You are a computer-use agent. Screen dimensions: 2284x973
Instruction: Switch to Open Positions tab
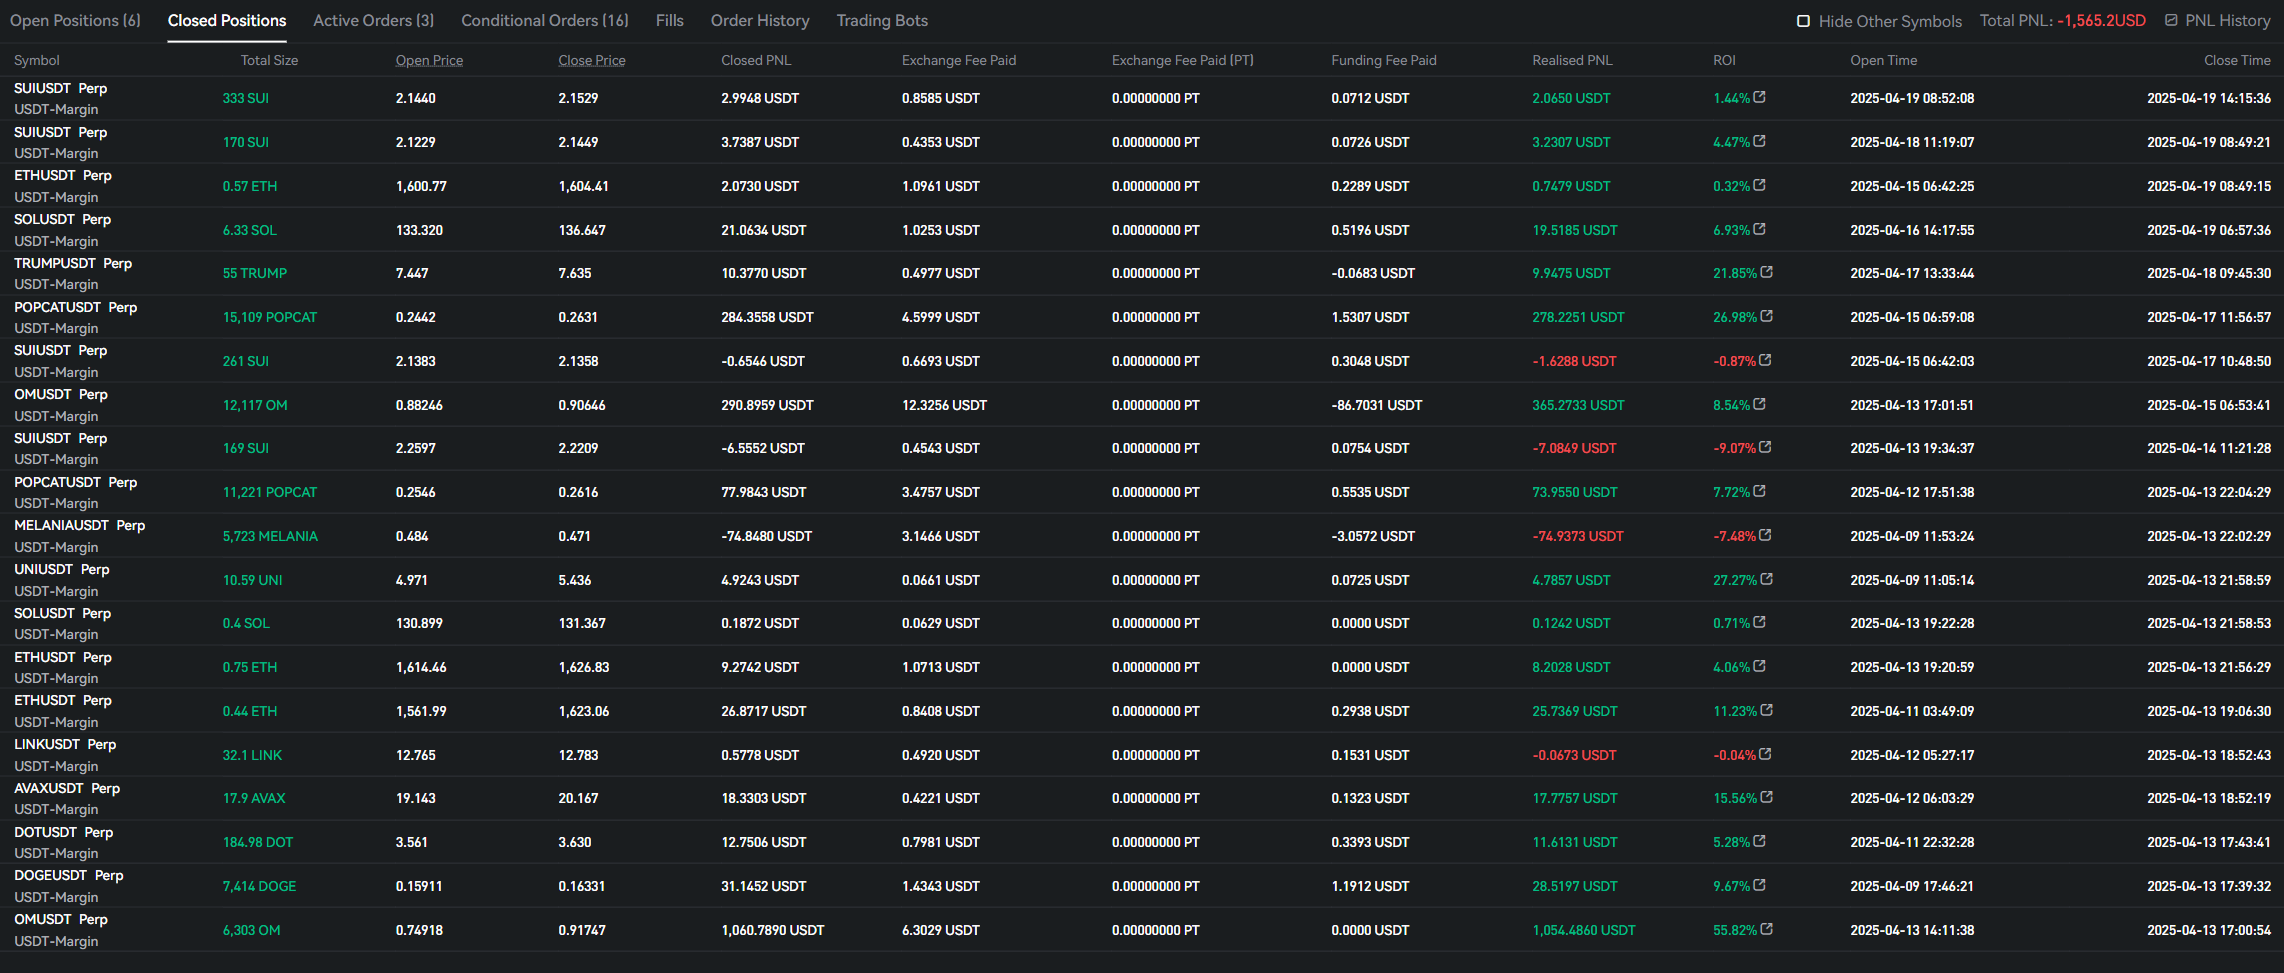[x=75, y=20]
